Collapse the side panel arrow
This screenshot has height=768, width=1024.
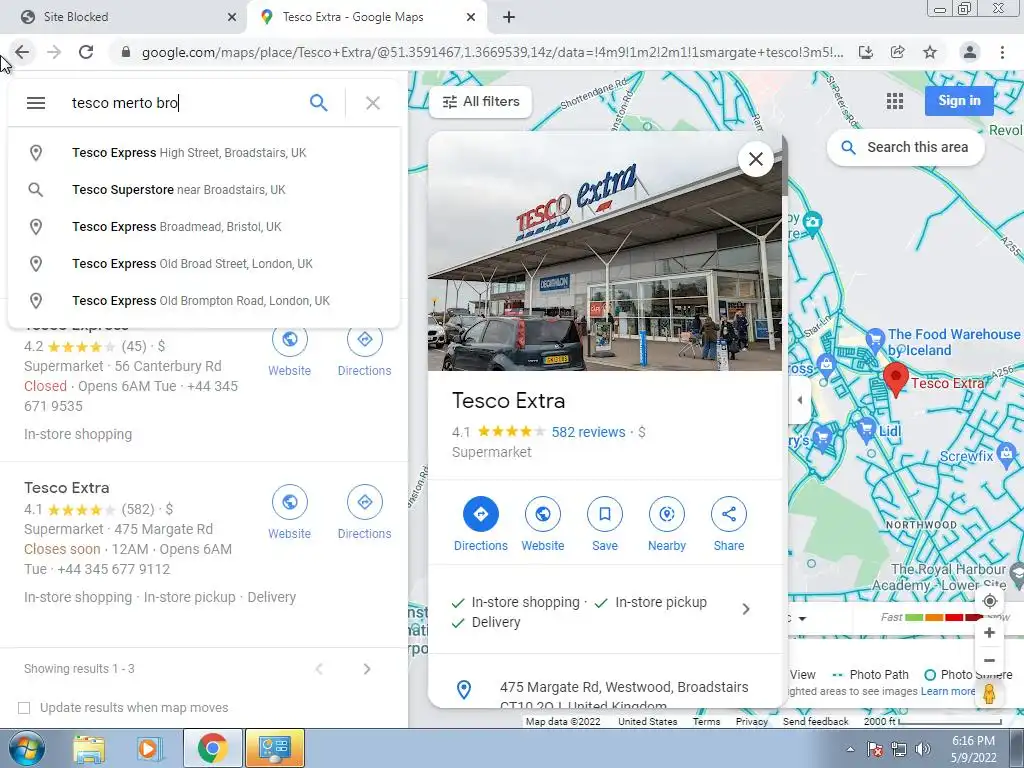(x=800, y=400)
